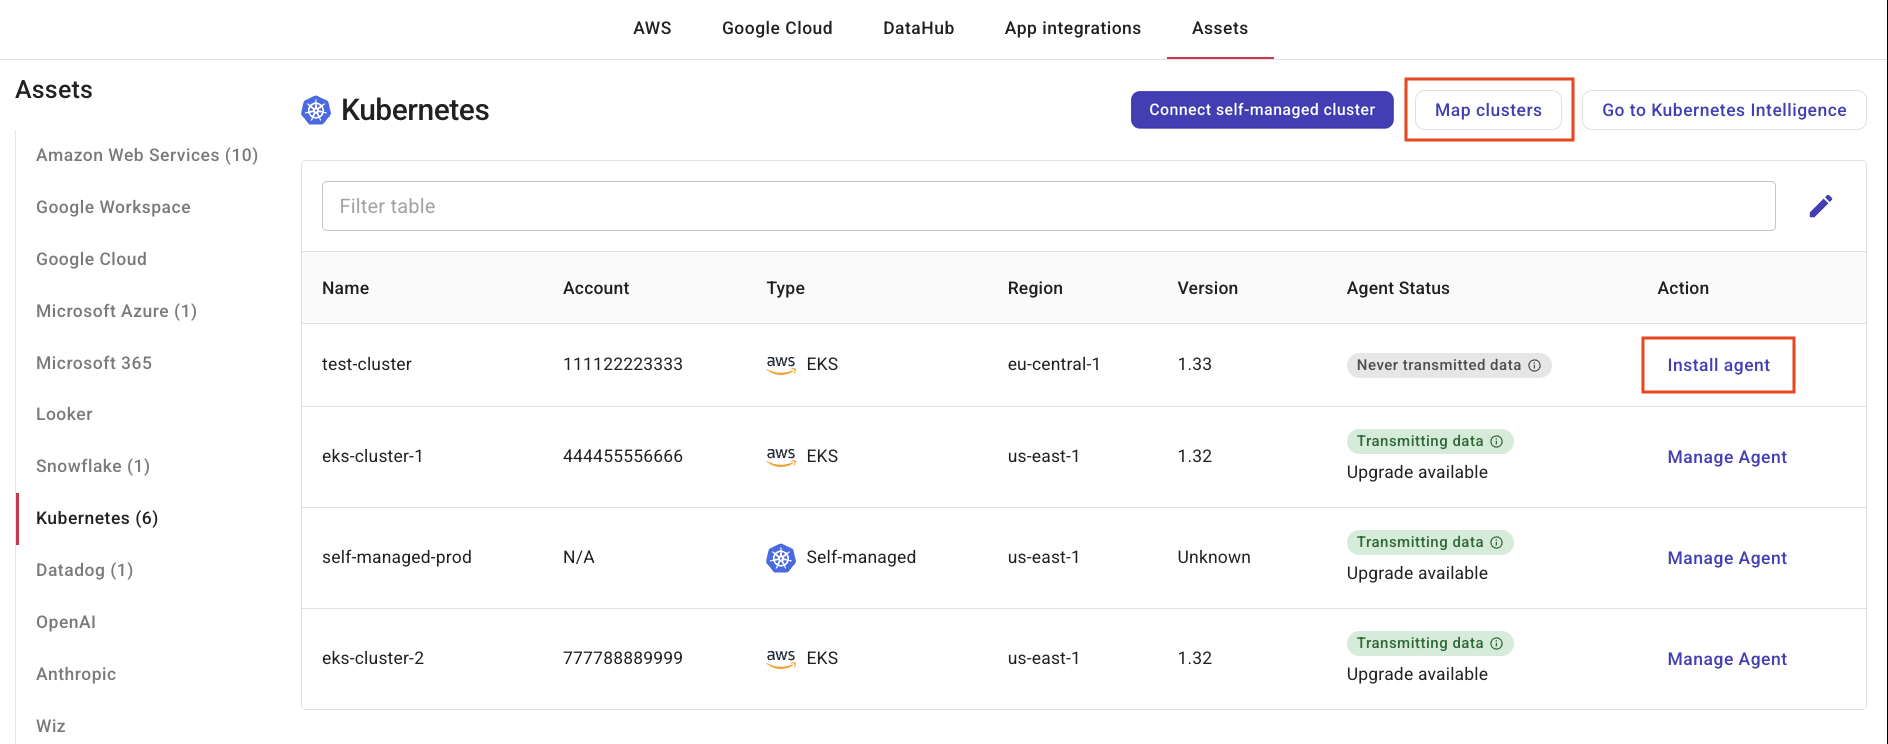Click the Self-managed type label
Image resolution: width=1888 pixels, height=744 pixels.
(861, 557)
